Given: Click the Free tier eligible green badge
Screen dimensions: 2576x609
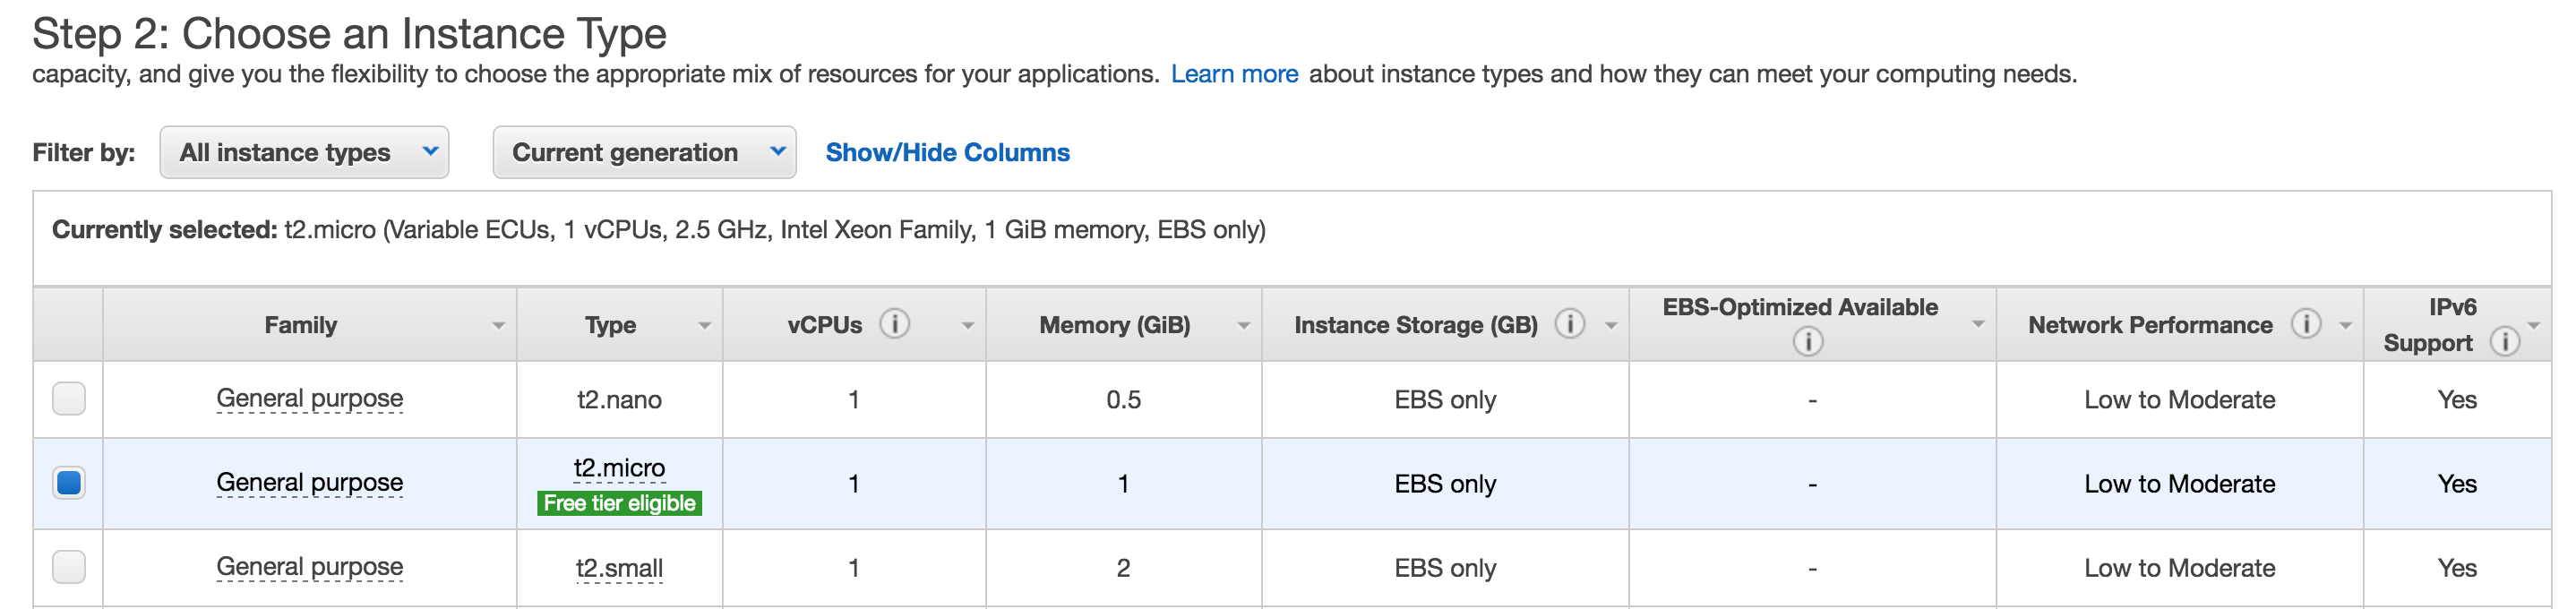Looking at the screenshot, I should (619, 503).
